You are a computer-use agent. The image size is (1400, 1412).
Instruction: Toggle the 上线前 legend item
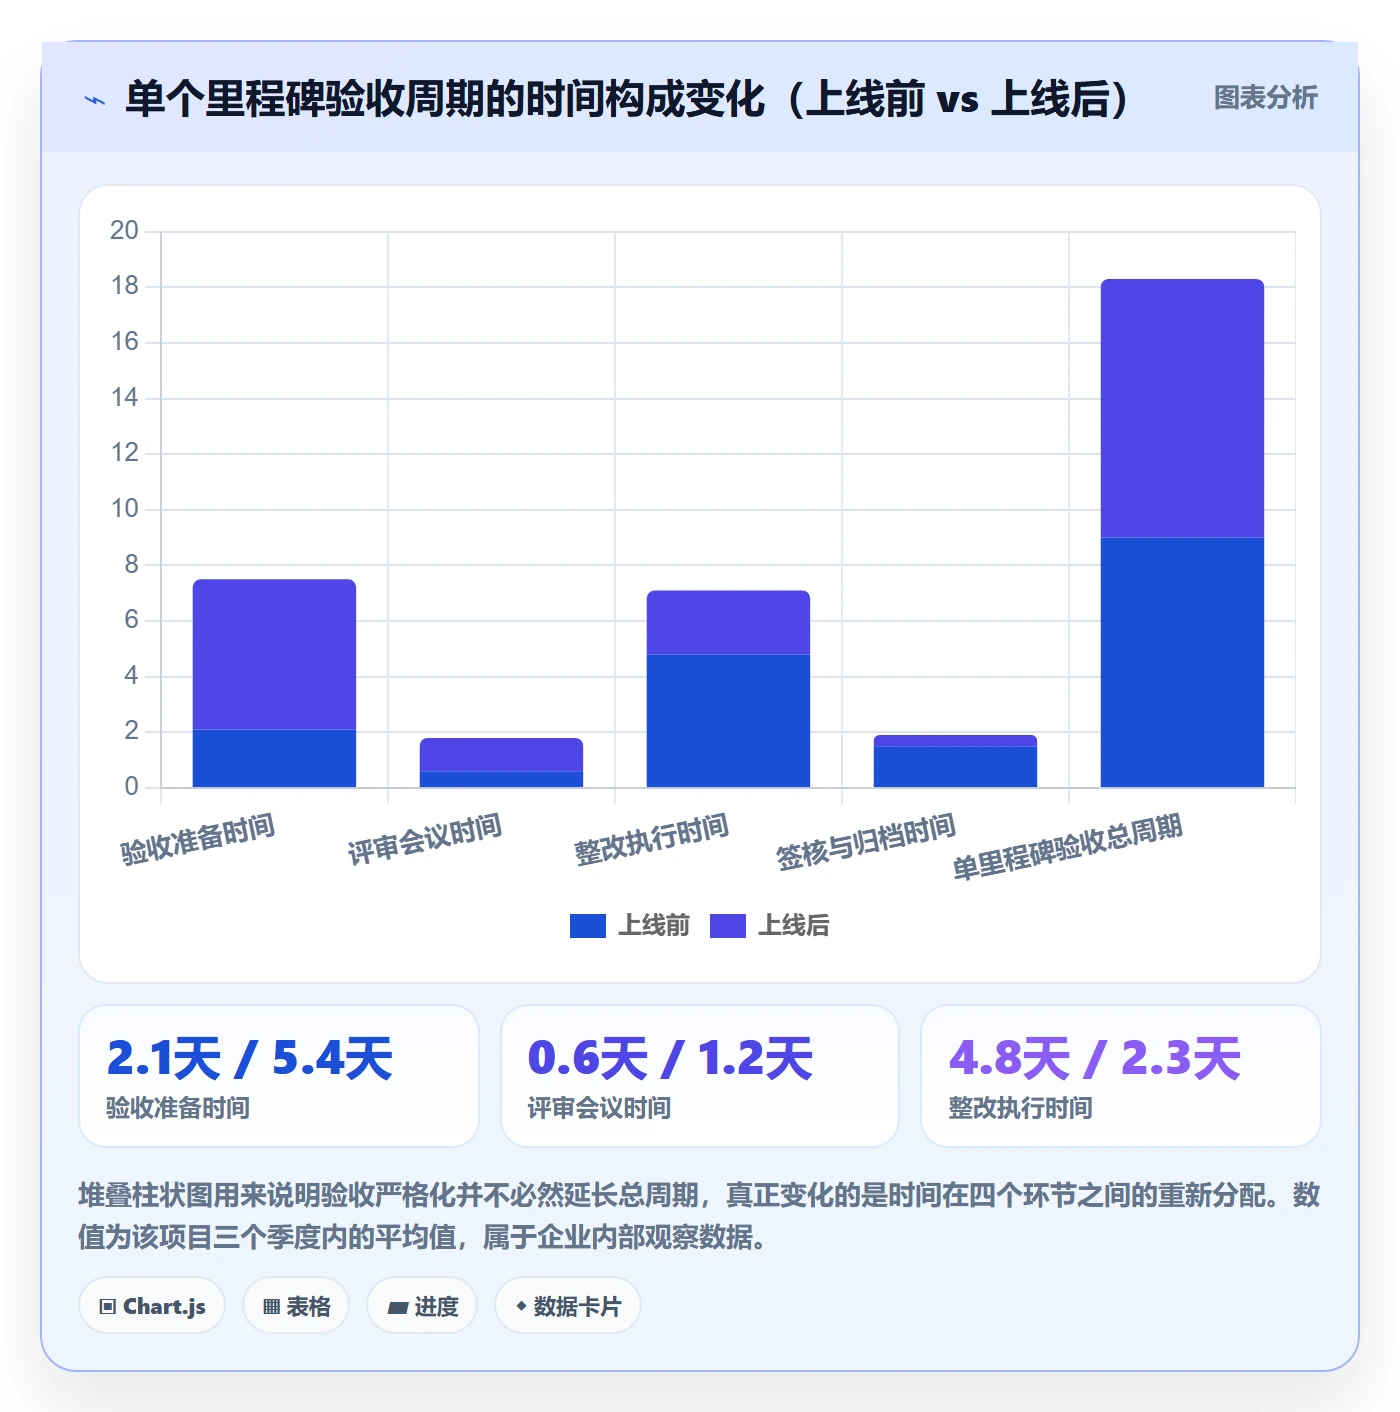(x=630, y=926)
